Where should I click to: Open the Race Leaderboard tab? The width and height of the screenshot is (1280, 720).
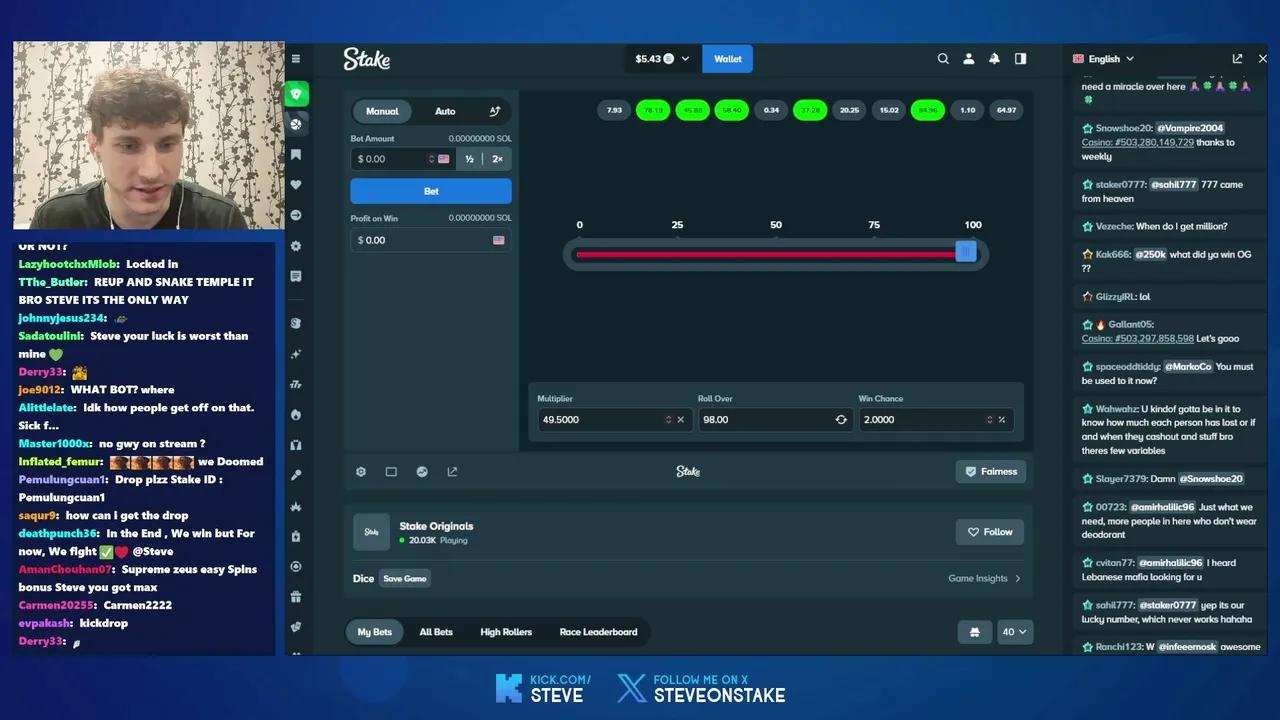click(598, 632)
